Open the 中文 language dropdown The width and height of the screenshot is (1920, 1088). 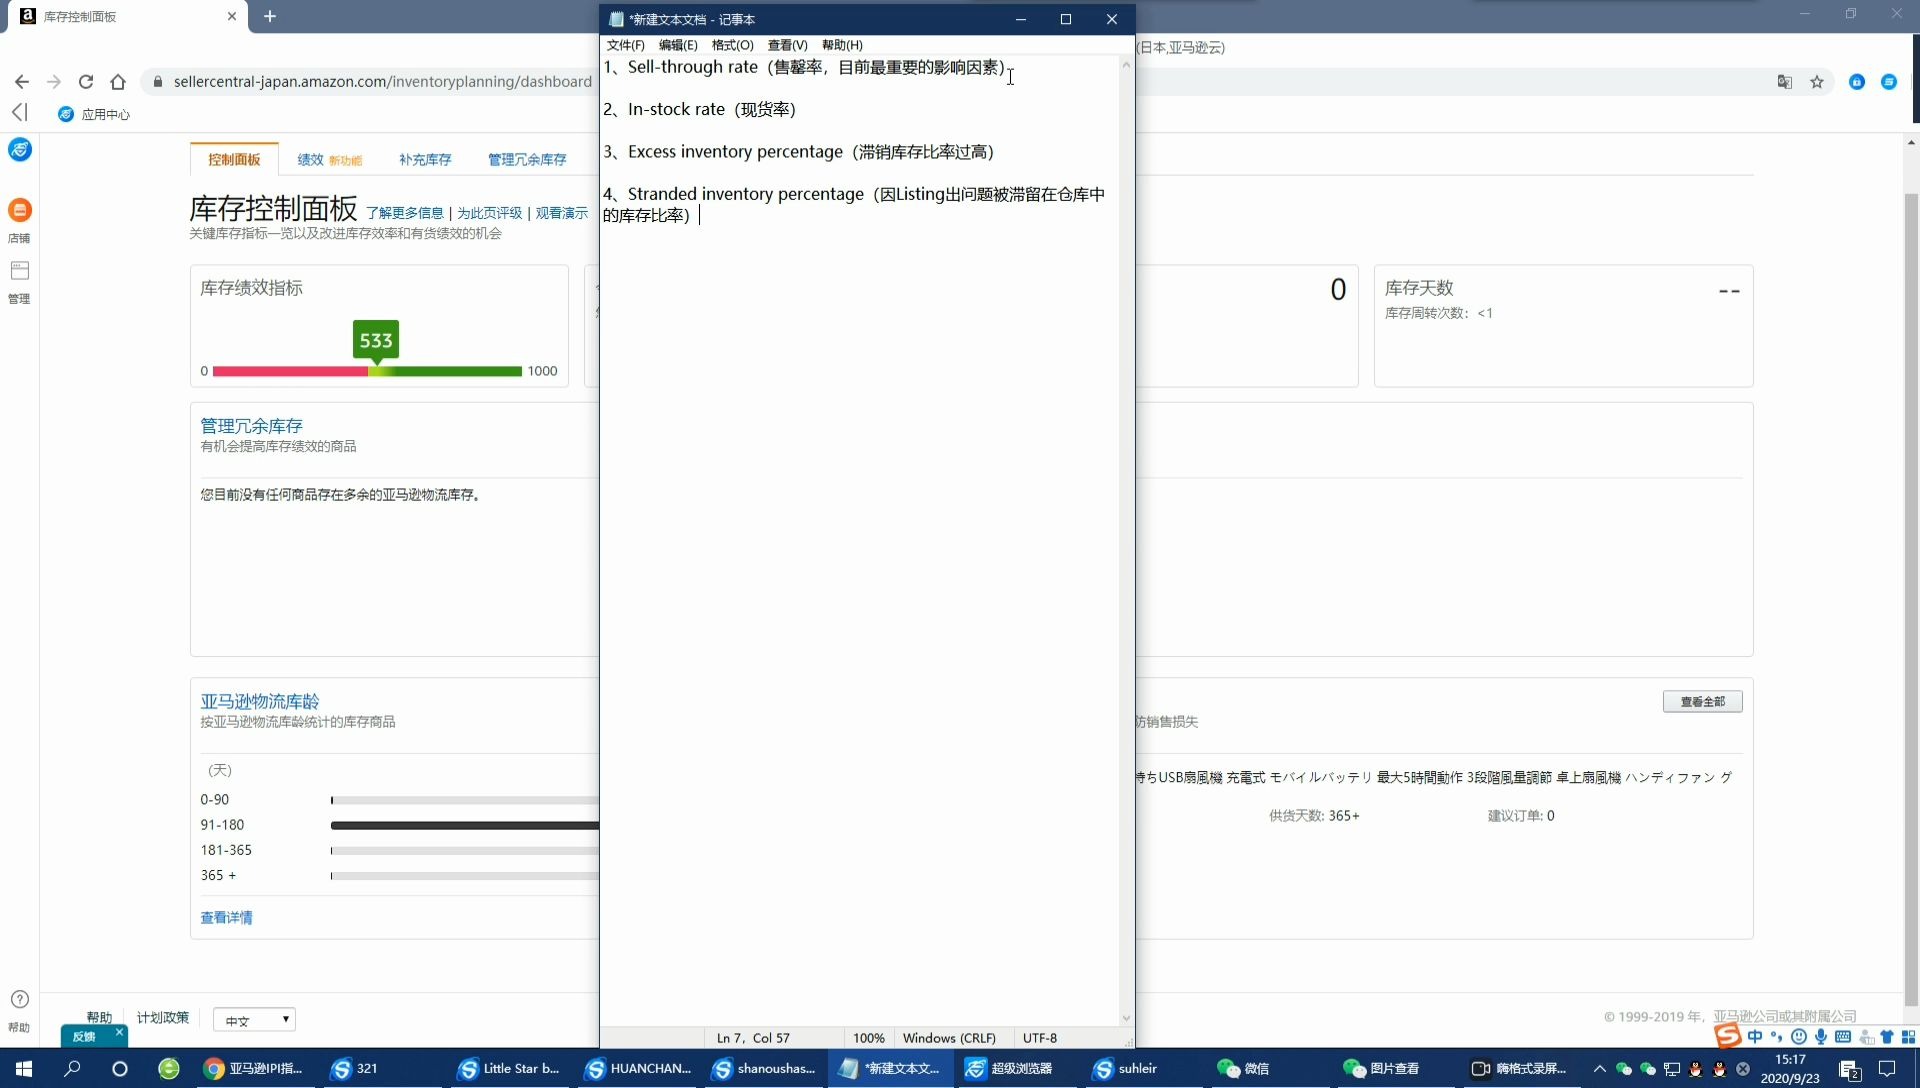click(254, 1020)
